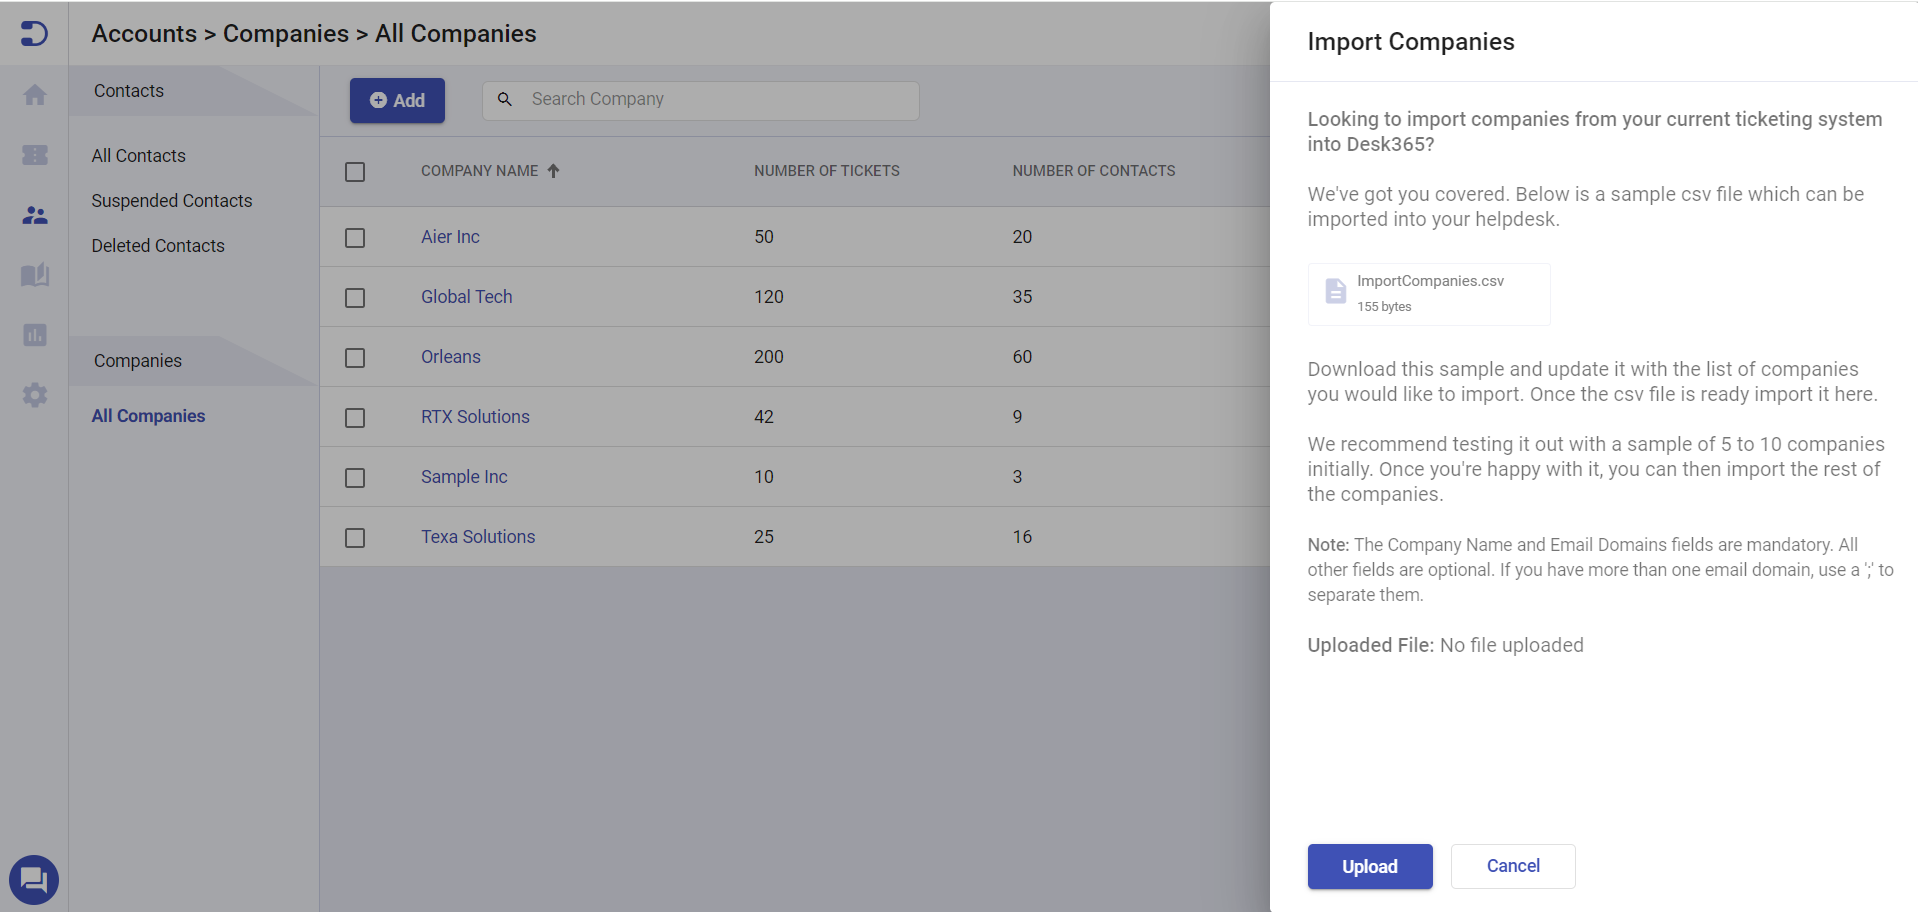
Task: Download the ImportCompanies.csv sample file
Action: (1428, 293)
